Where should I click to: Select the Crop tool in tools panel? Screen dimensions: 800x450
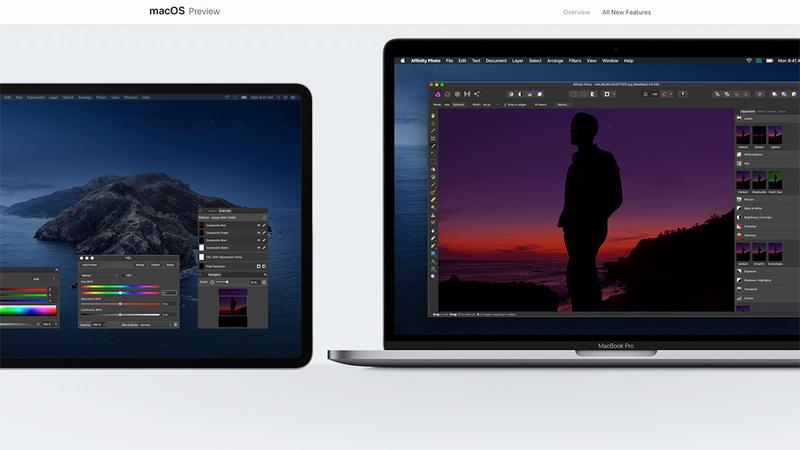[433, 139]
